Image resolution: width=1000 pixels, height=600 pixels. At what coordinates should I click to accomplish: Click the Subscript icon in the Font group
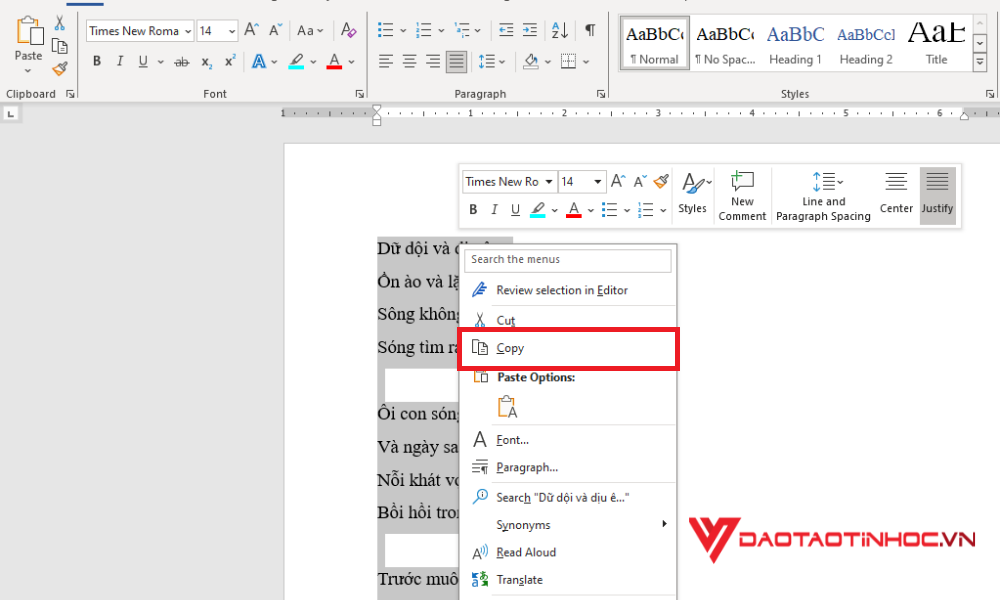pos(206,61)
